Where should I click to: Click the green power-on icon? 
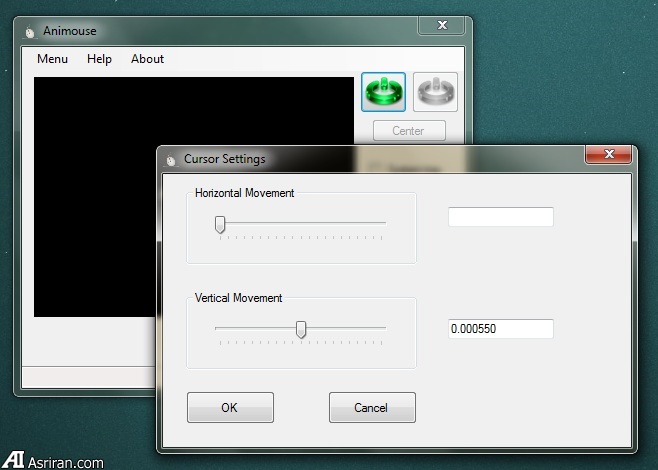coord(382,93)
